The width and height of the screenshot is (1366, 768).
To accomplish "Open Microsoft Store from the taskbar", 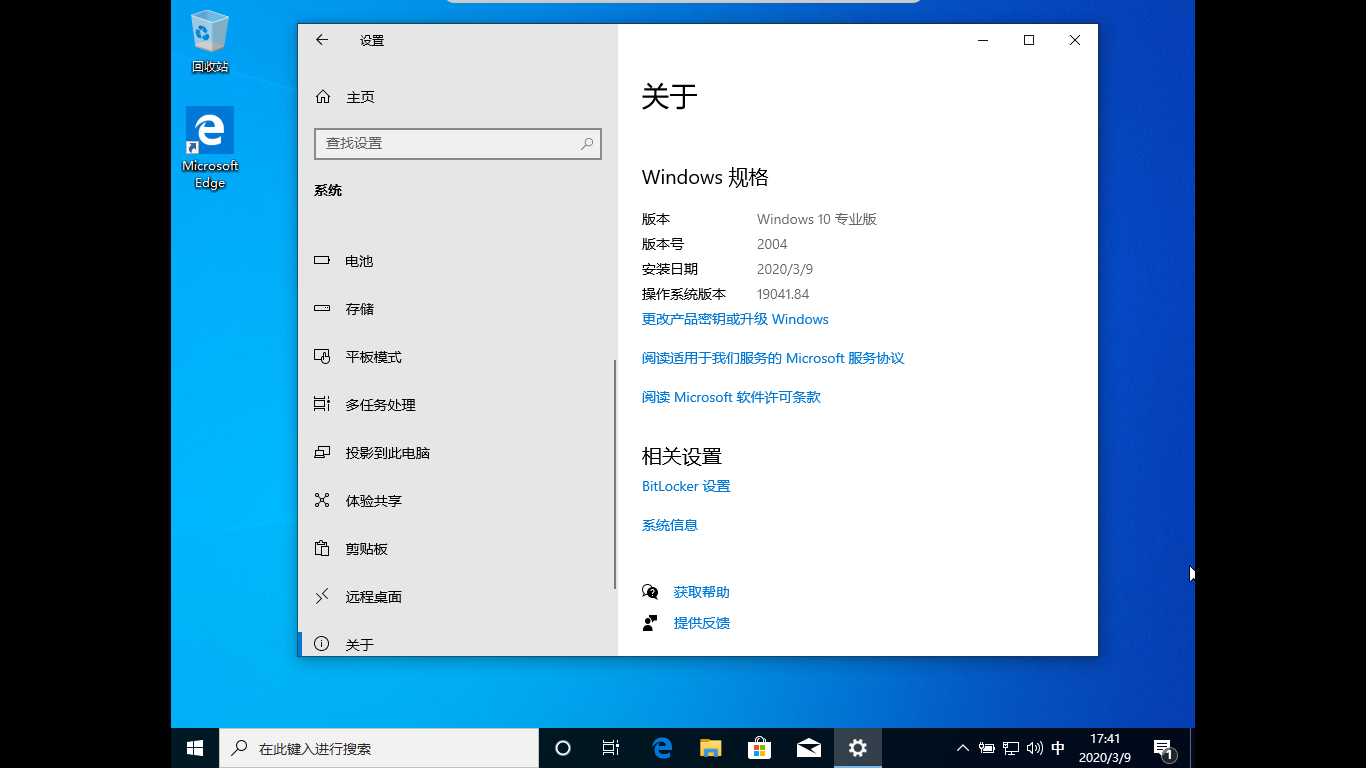I will [759, 747].
